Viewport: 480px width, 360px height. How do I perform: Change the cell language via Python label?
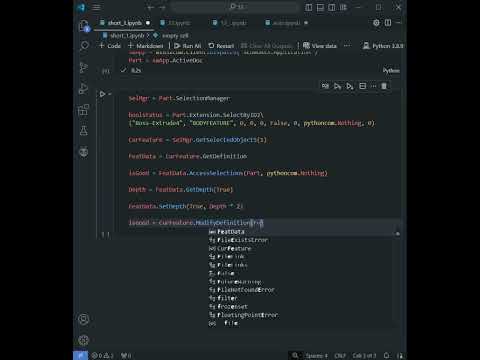[391, 71]
